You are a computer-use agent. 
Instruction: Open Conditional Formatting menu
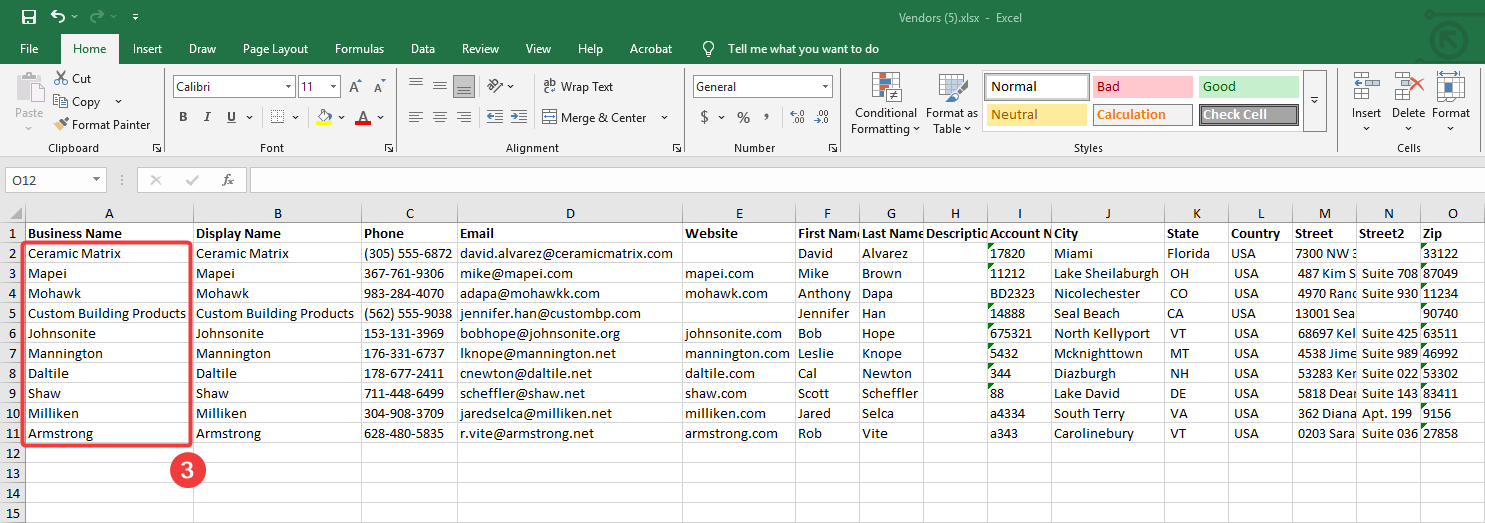(x=885, y=104)
